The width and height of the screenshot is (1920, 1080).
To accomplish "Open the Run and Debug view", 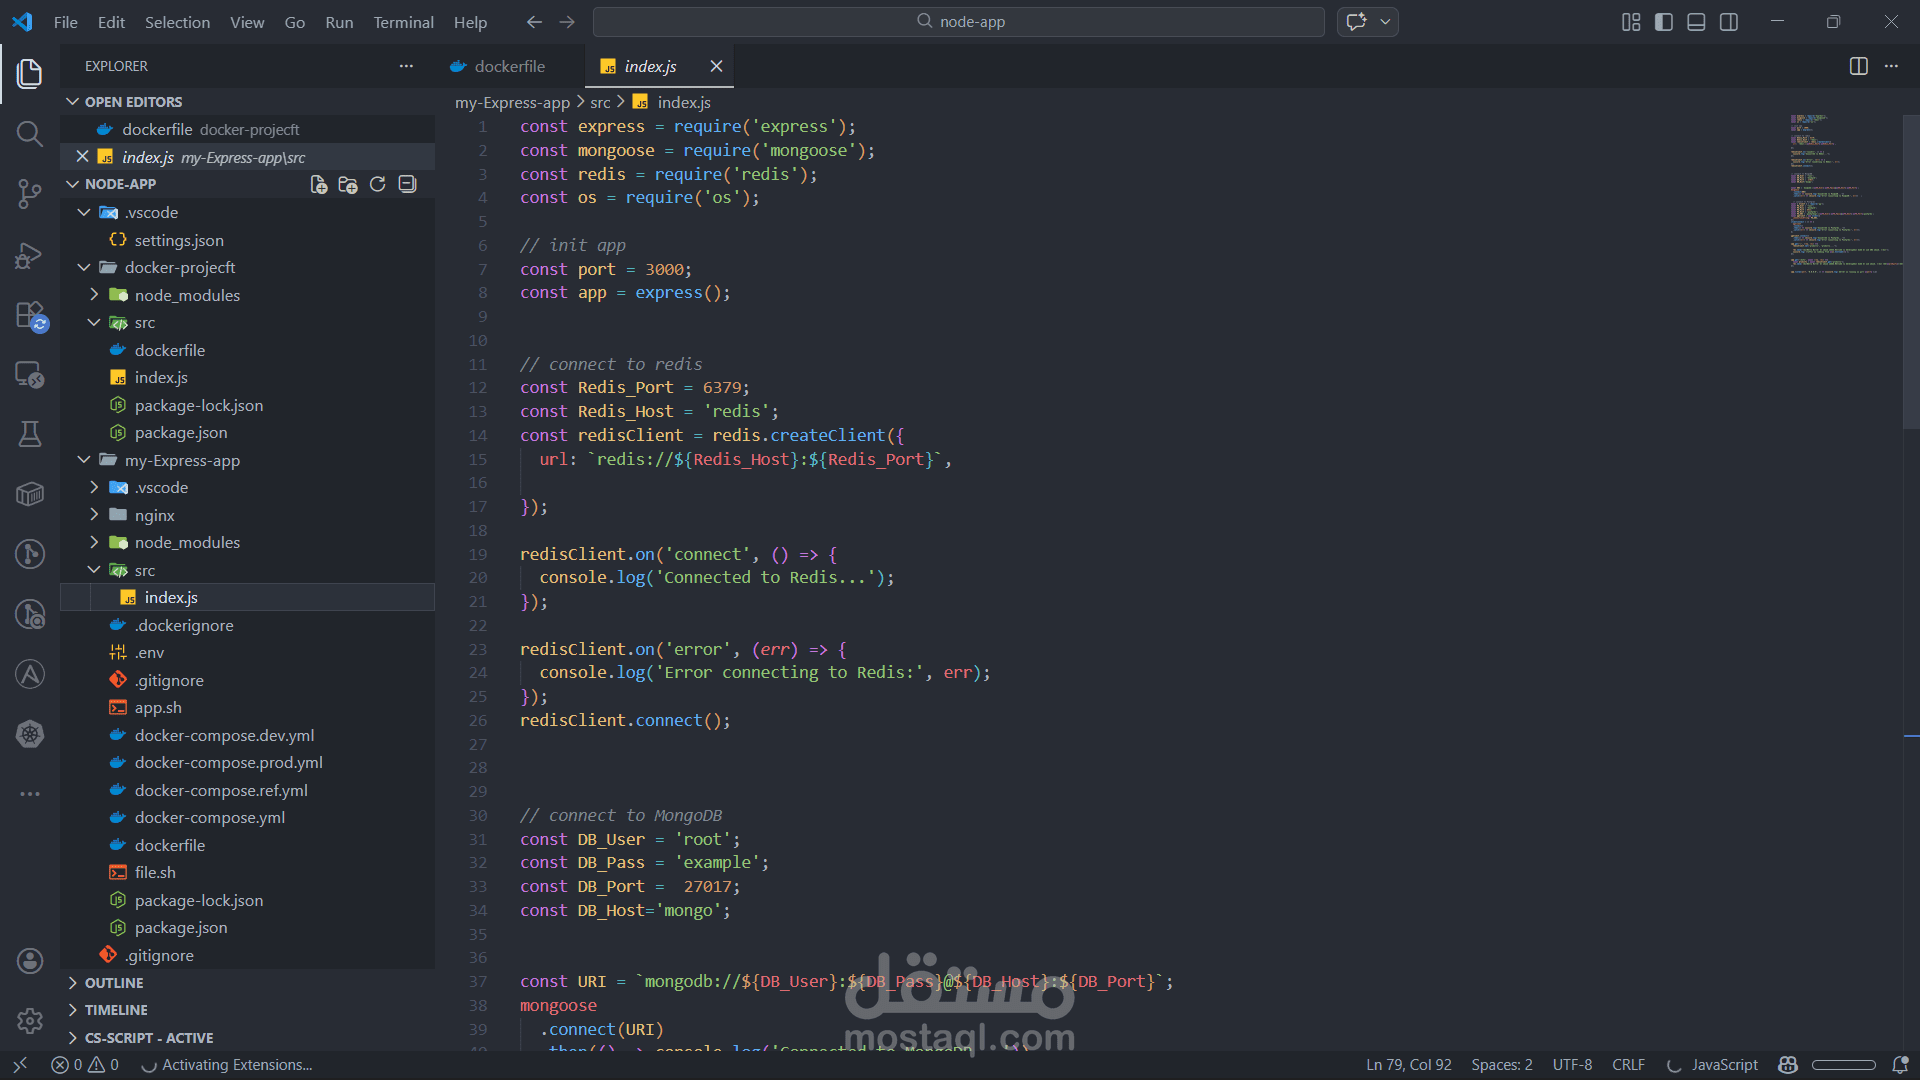I will click(30, 255).
